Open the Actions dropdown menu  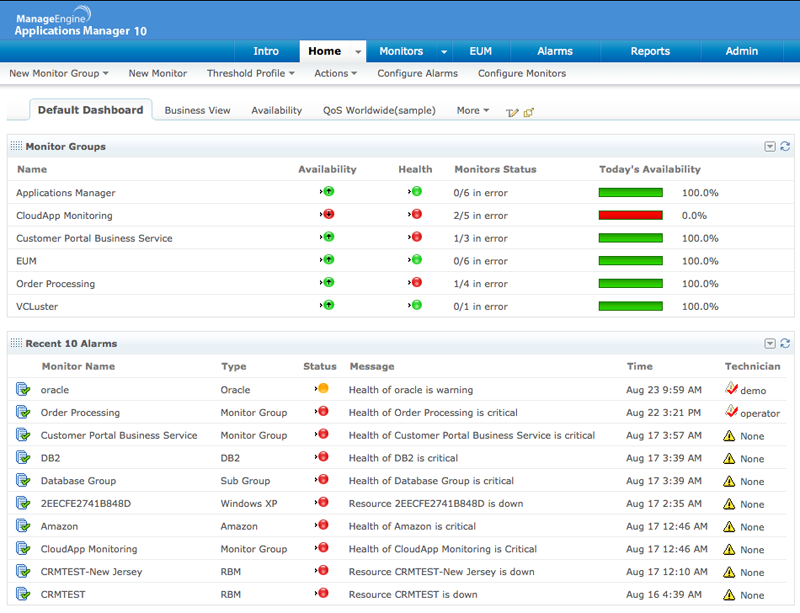coord(335,73)
